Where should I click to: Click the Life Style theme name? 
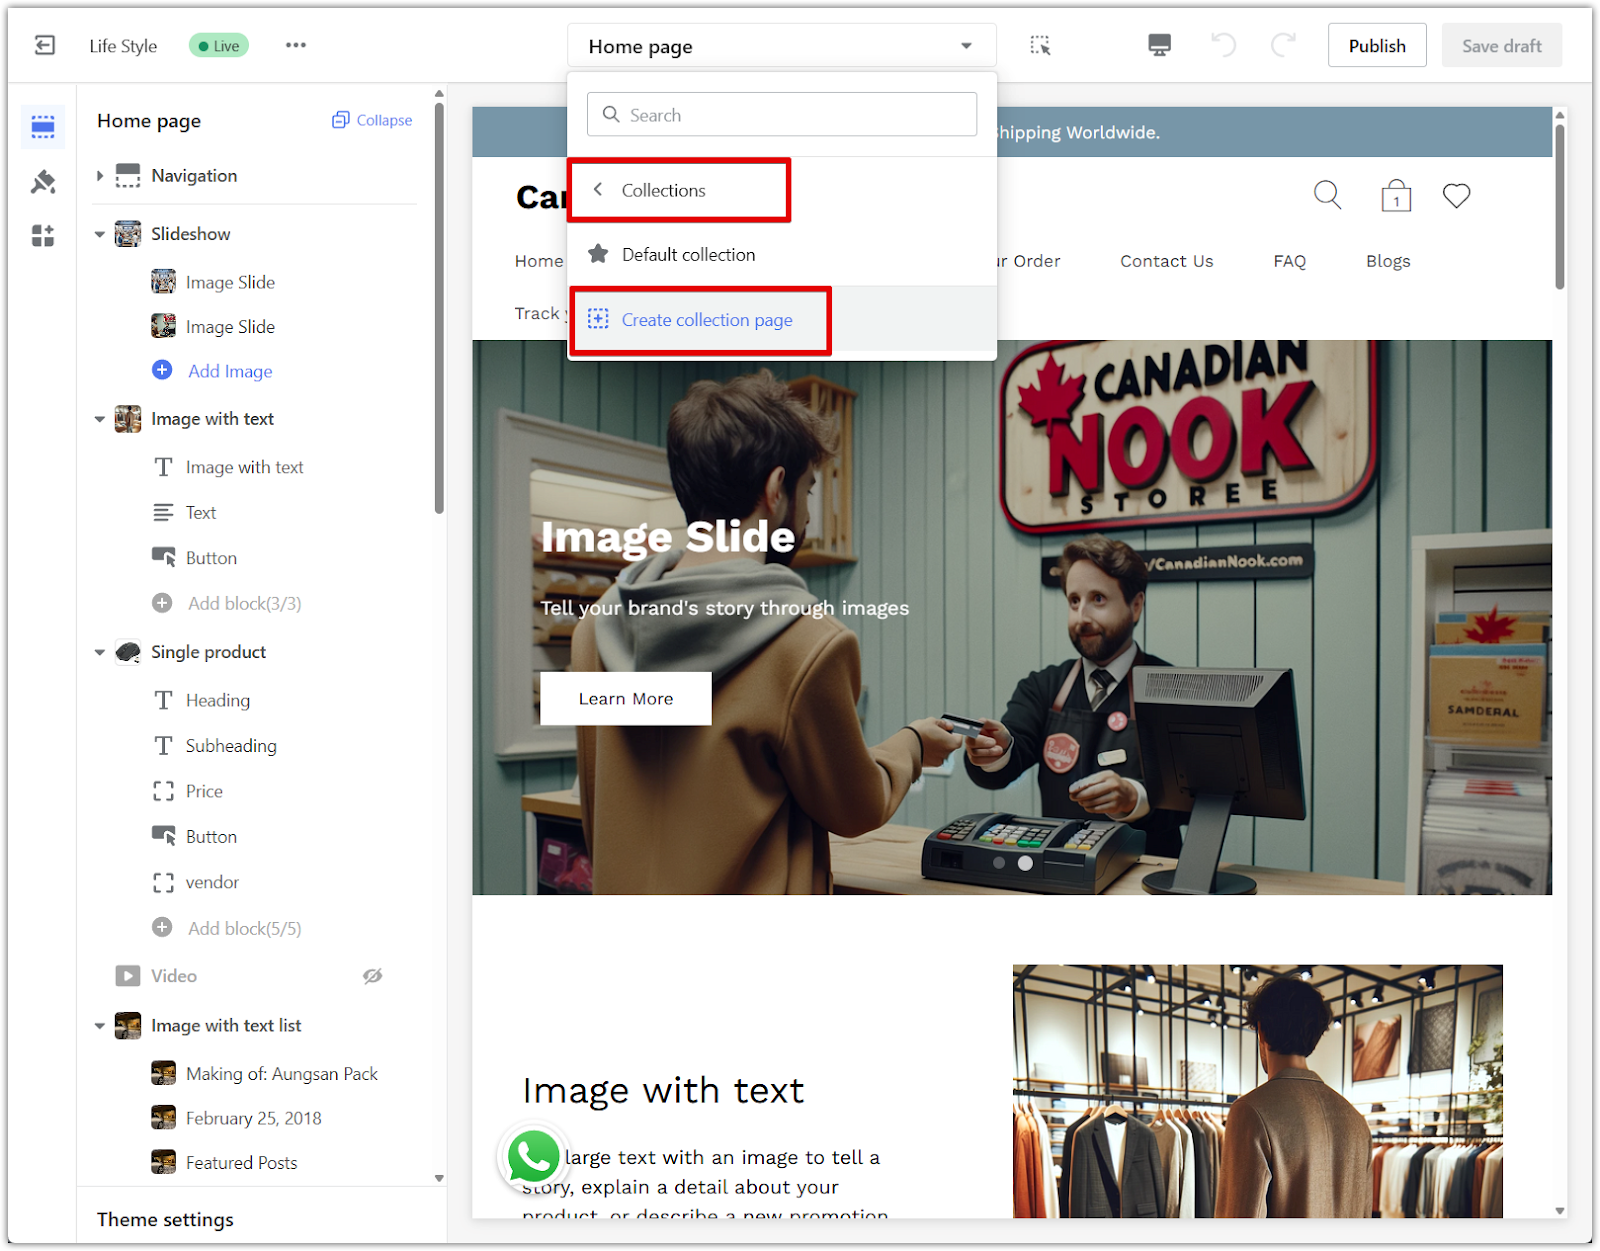click(123, 46)
